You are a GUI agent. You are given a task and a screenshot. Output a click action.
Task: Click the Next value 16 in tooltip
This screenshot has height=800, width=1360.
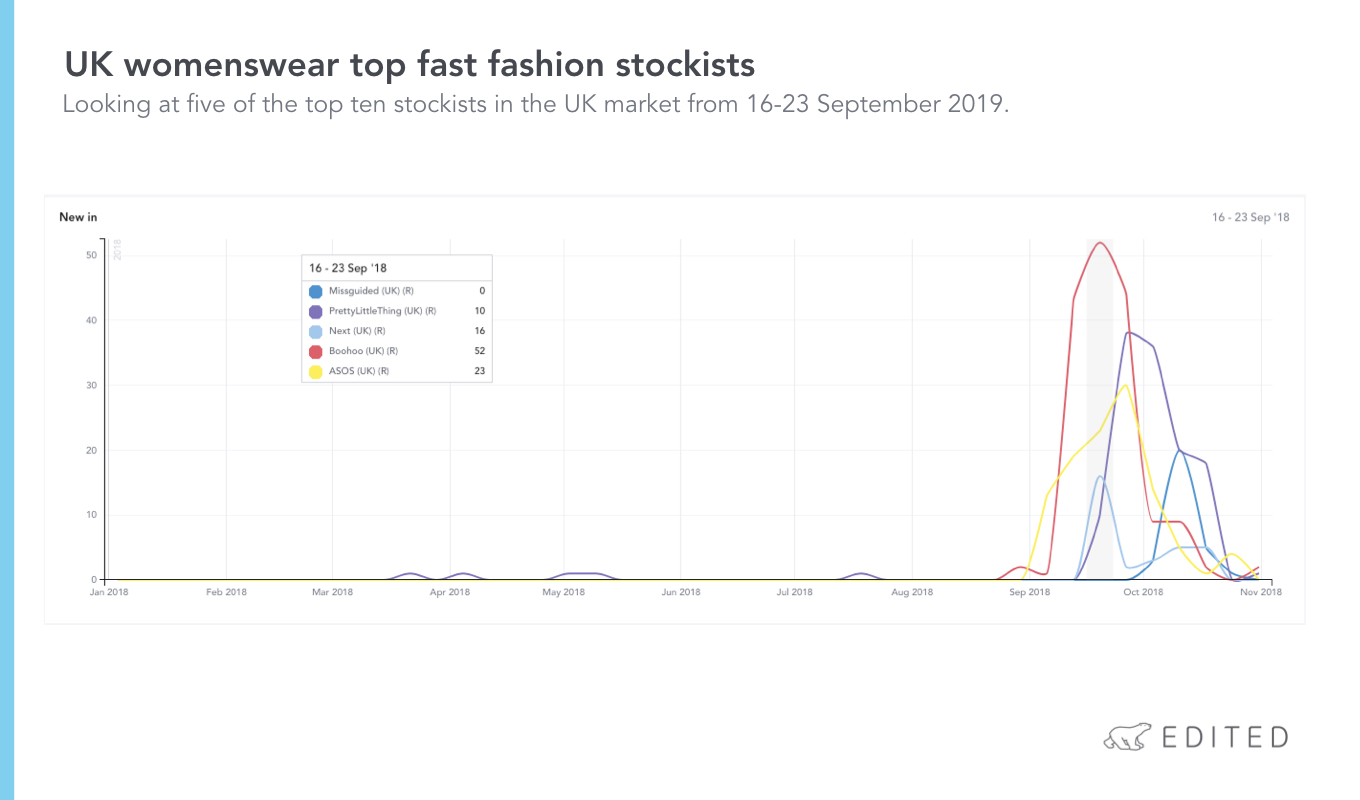point(479,331)
